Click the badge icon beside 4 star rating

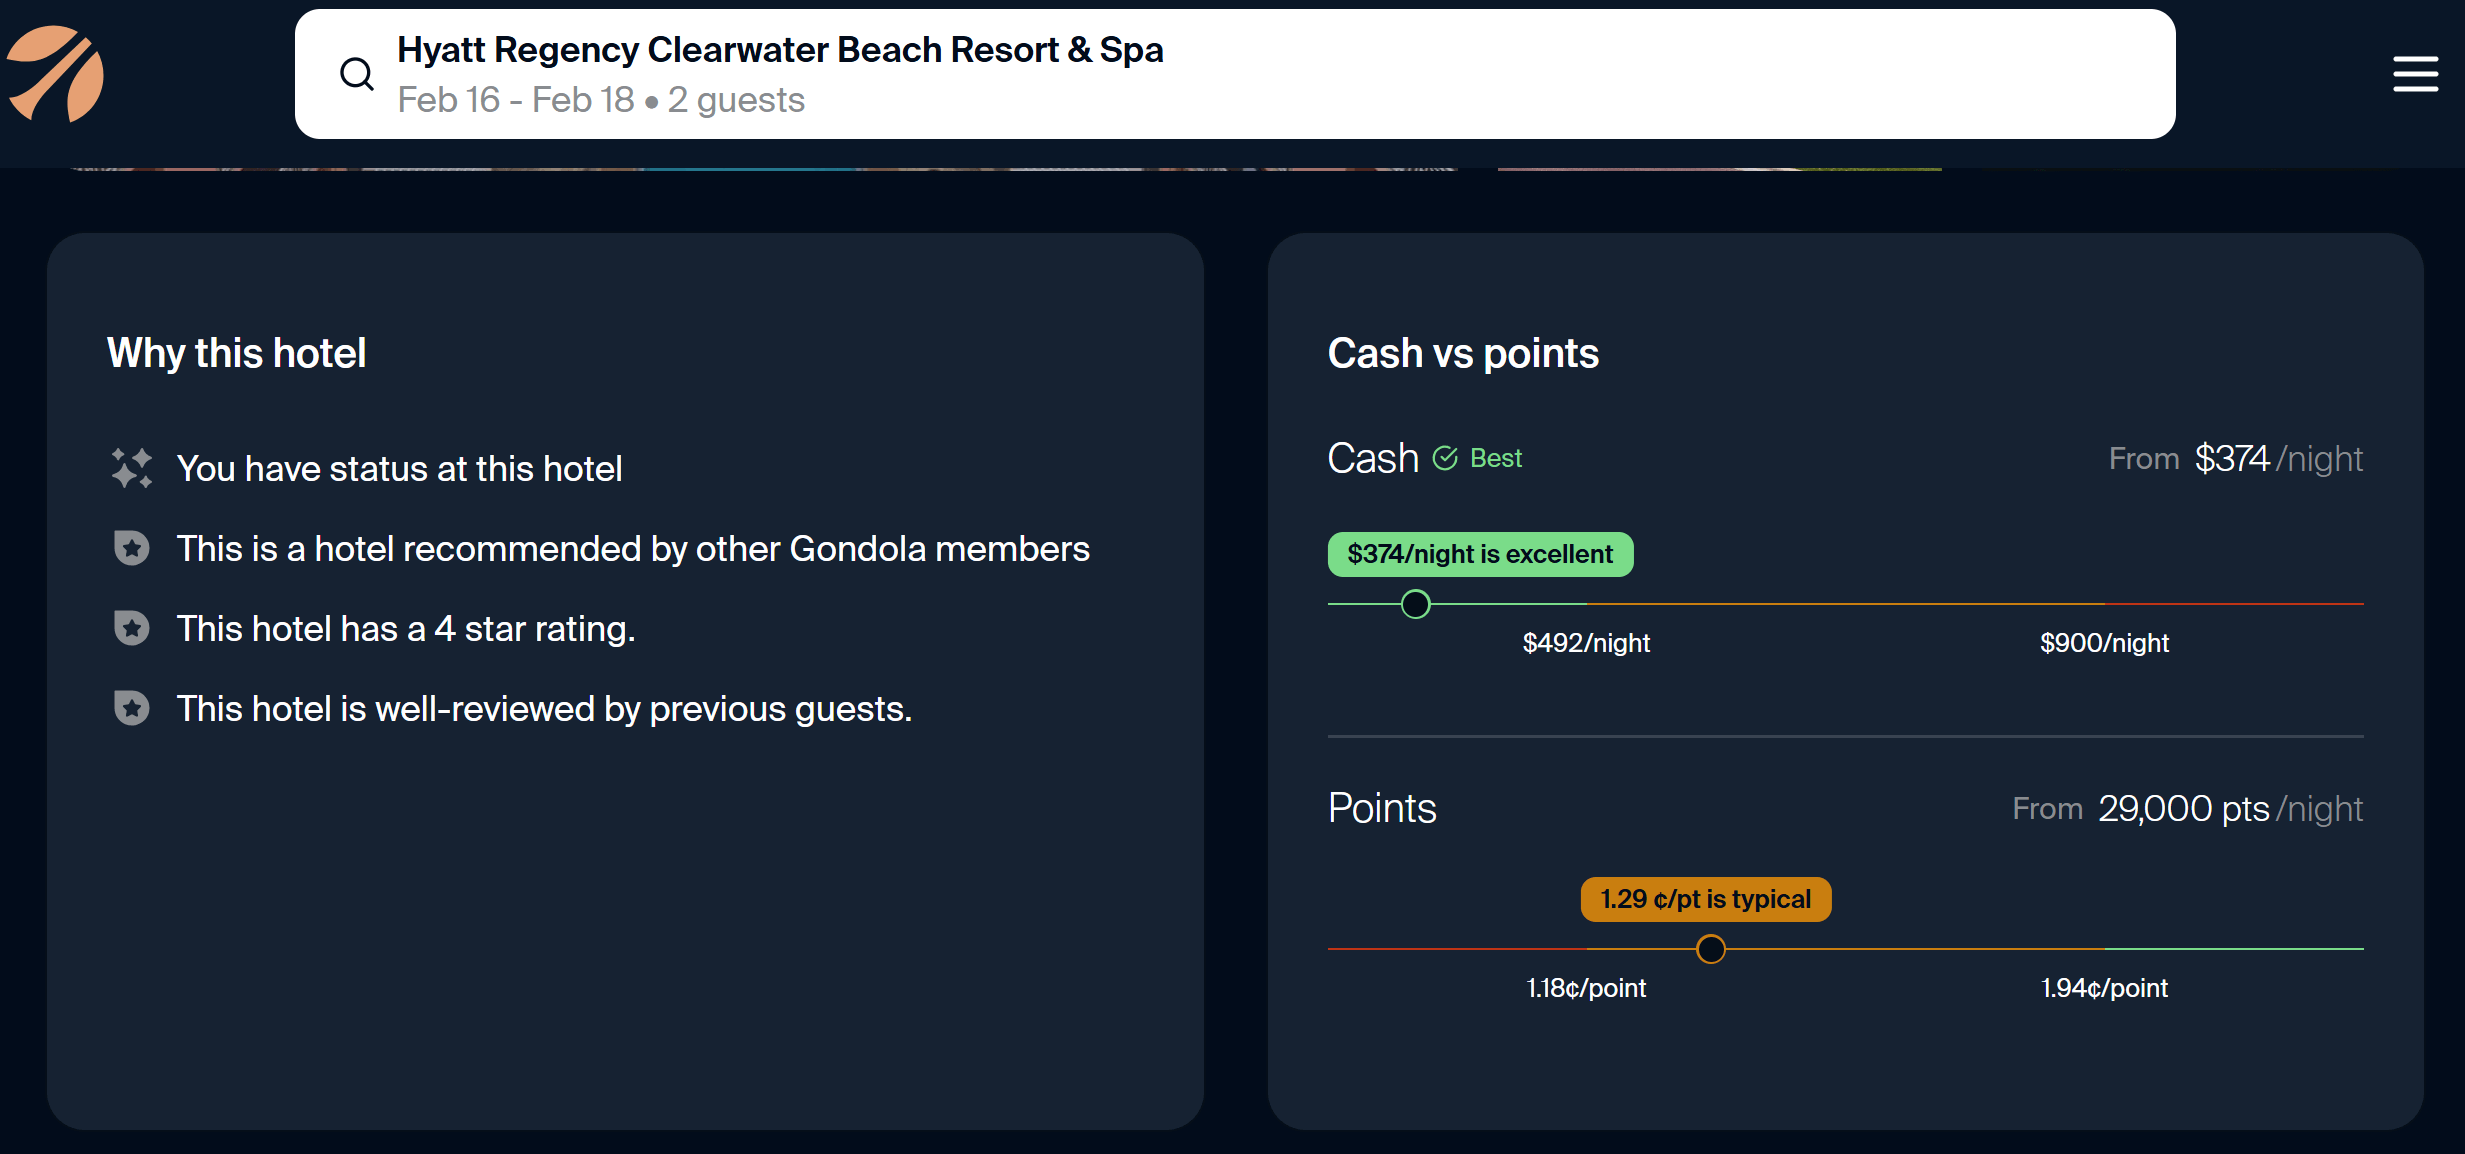131,628
